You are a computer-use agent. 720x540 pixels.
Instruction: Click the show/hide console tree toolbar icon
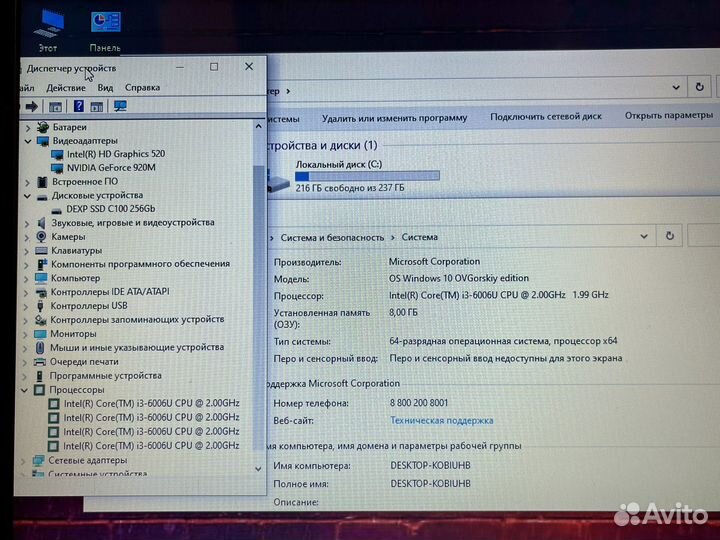[x=55, y=107]
